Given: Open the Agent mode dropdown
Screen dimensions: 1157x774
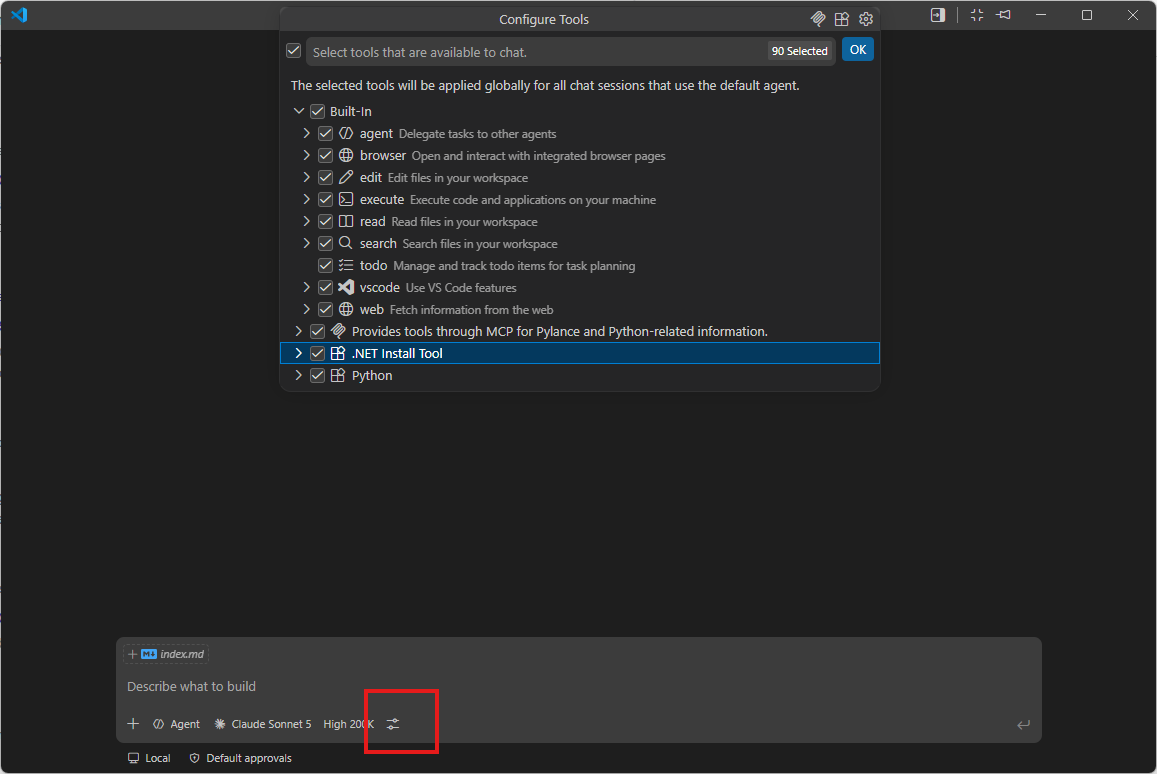Looking at the screenshot, I should [x=176, y=724].
